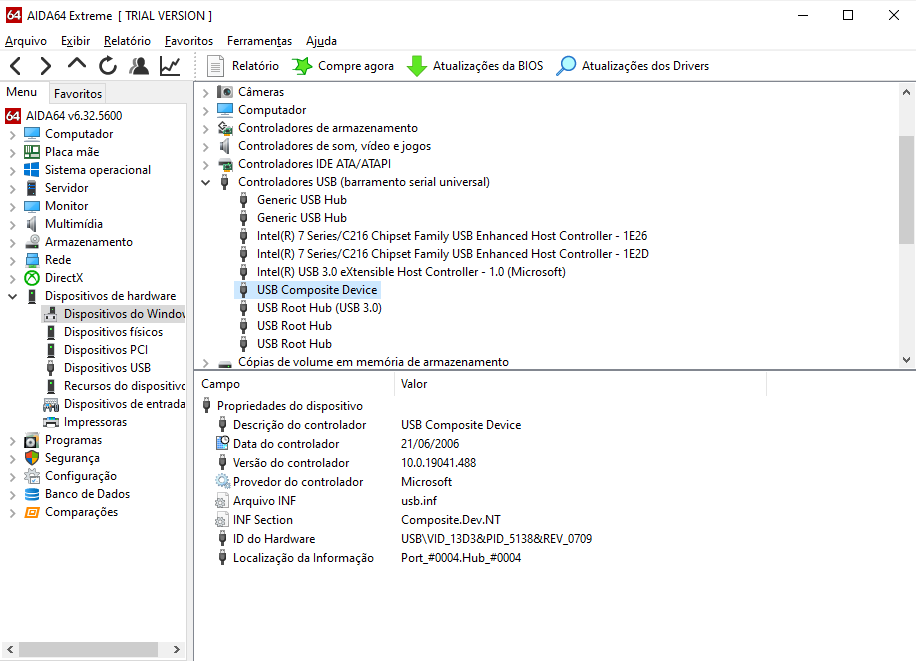Refresh the view with the circular arrow icon
The image size is (916, 661).
point(108,66)
